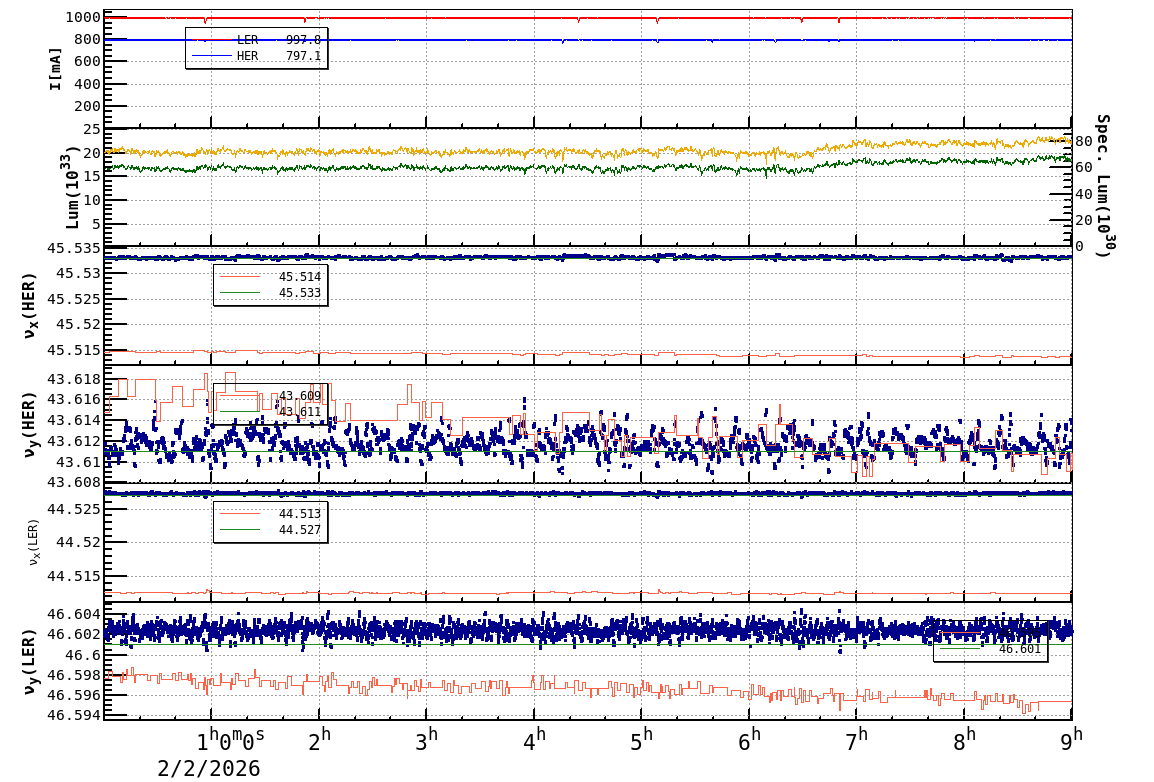Click the 200 tick on current axis
1154x782 pixels.
[87, 106]
